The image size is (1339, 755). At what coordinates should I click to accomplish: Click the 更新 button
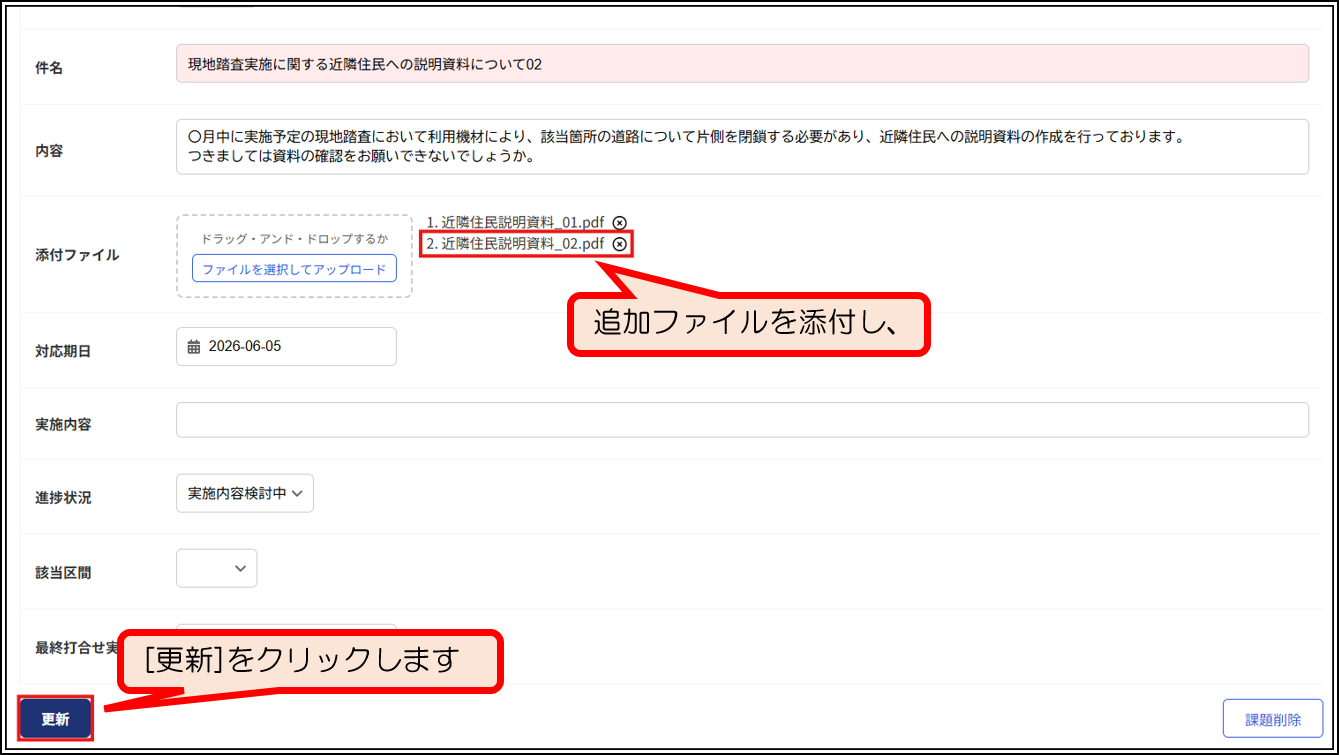click(x=55, y=719)
